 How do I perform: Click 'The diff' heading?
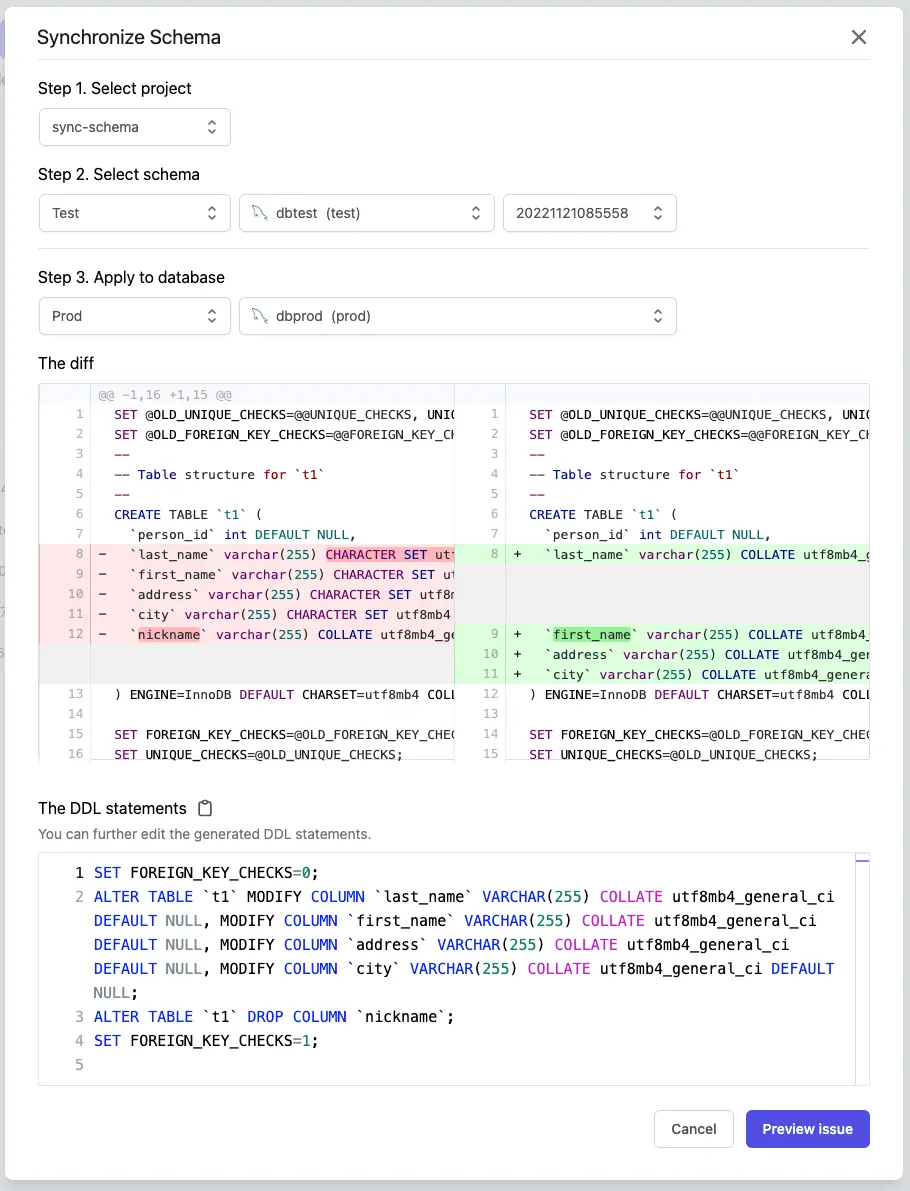66,363
